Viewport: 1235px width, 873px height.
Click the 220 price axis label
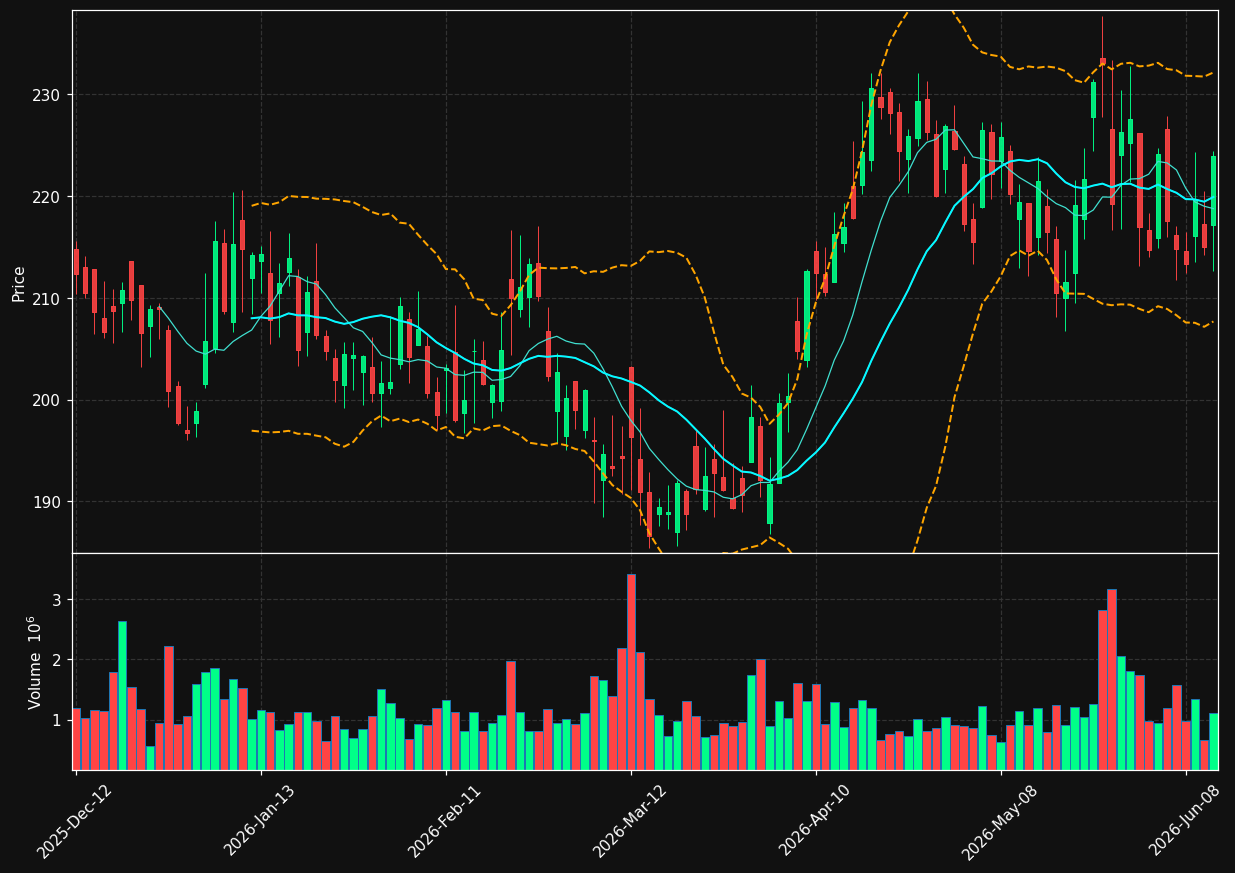[46, 197]
